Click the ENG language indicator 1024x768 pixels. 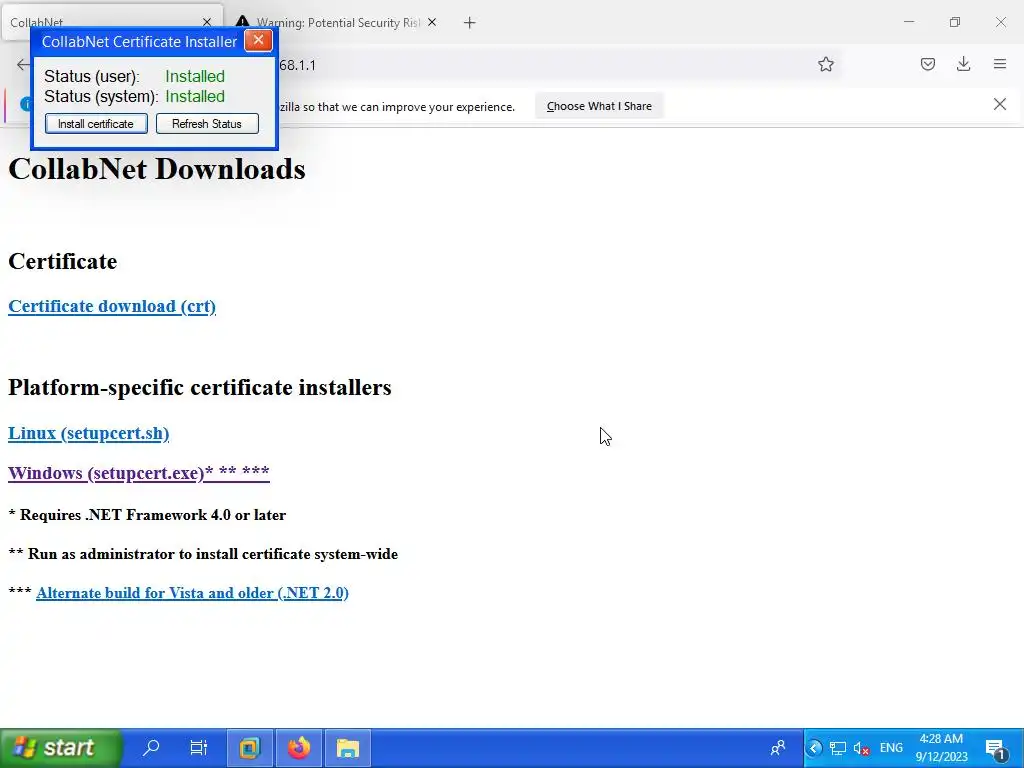(891, 748)
